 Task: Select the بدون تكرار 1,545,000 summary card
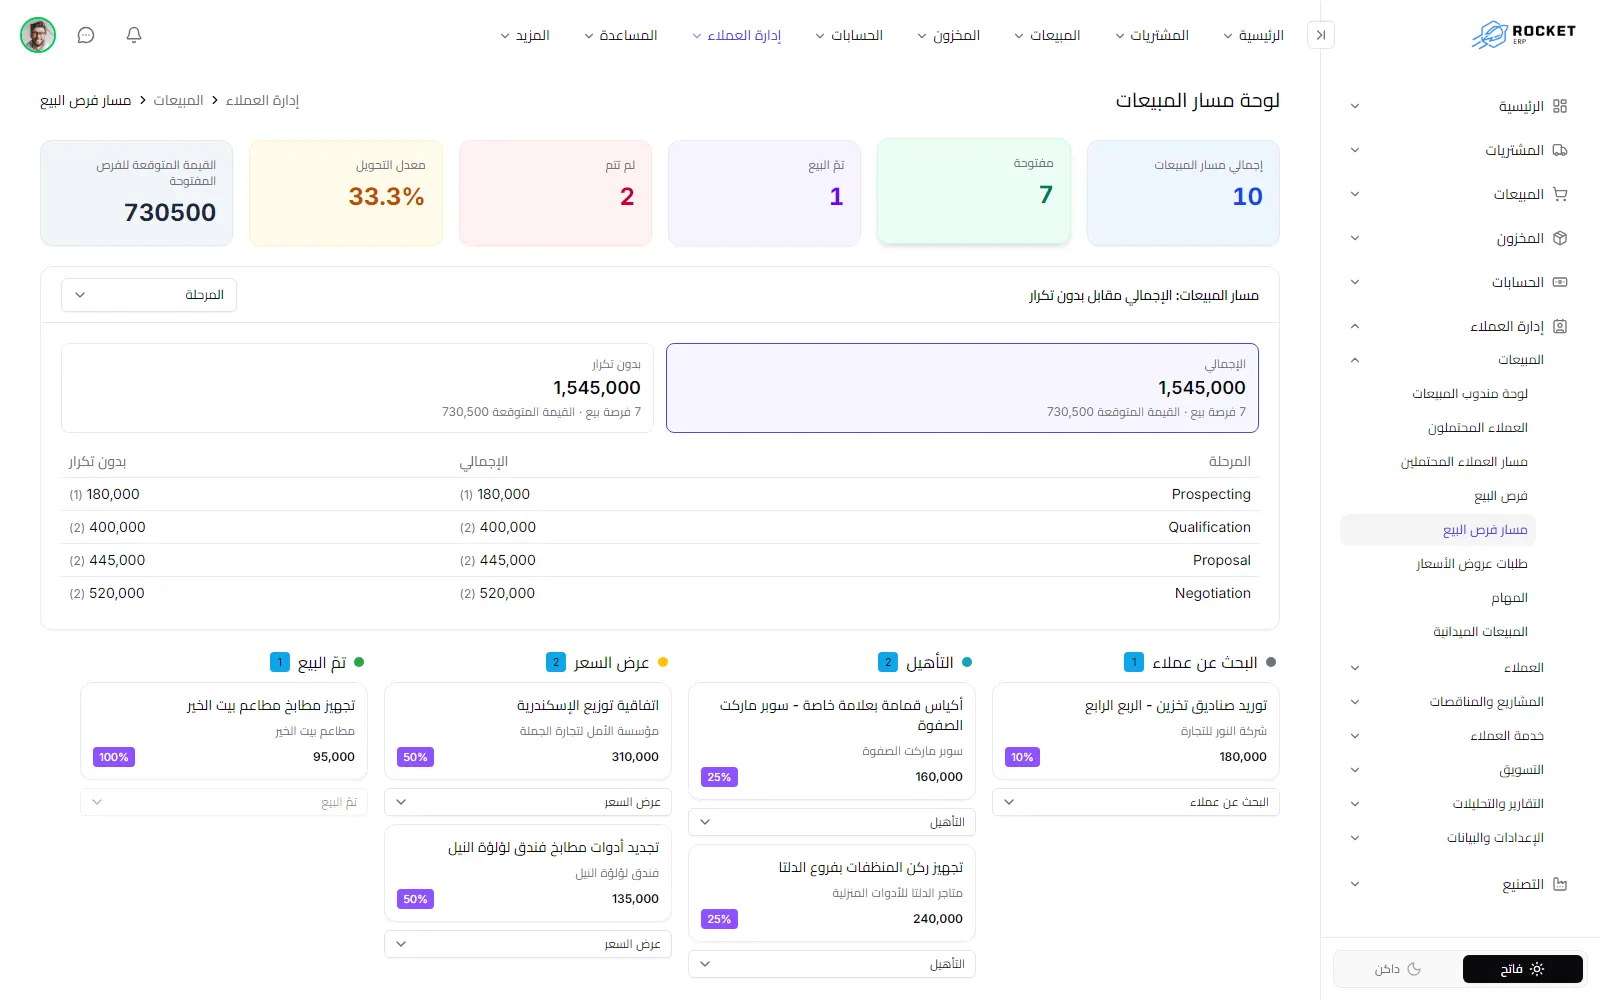point(357,388)
